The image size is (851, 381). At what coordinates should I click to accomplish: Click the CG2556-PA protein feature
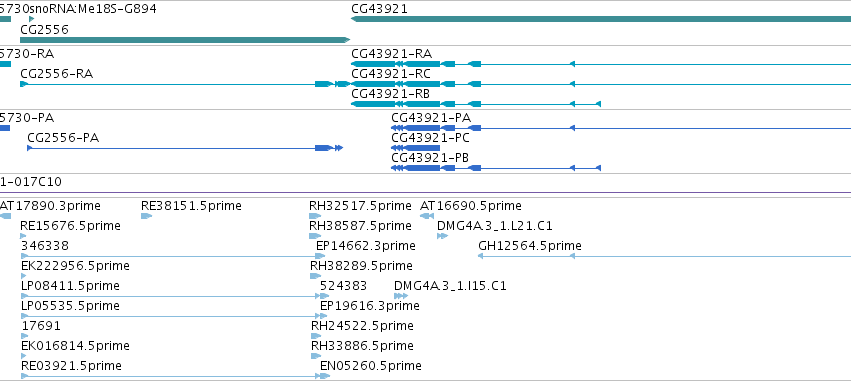pyautogui.click(x=185, y=148)
